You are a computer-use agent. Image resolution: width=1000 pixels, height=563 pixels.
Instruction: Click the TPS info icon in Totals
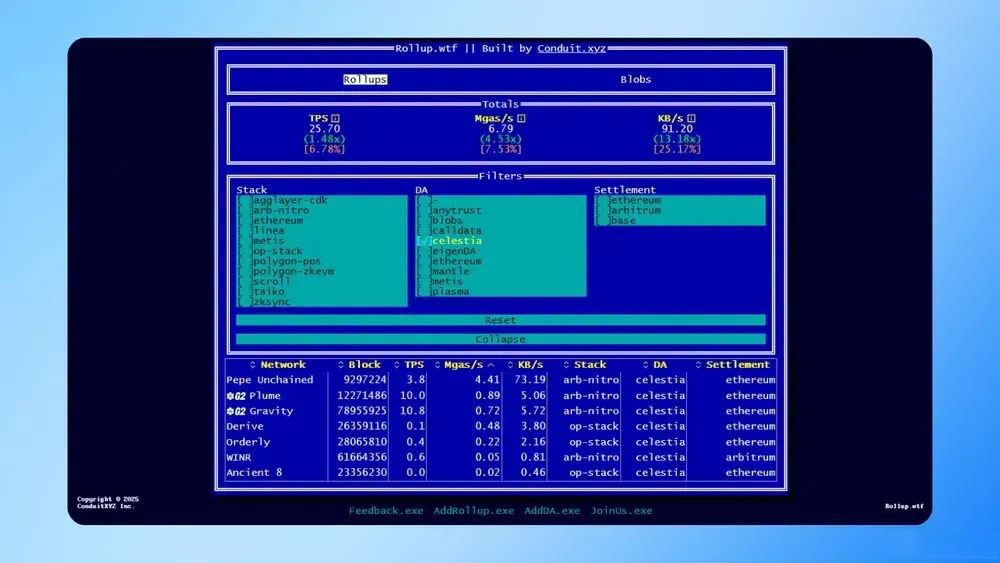335,119
